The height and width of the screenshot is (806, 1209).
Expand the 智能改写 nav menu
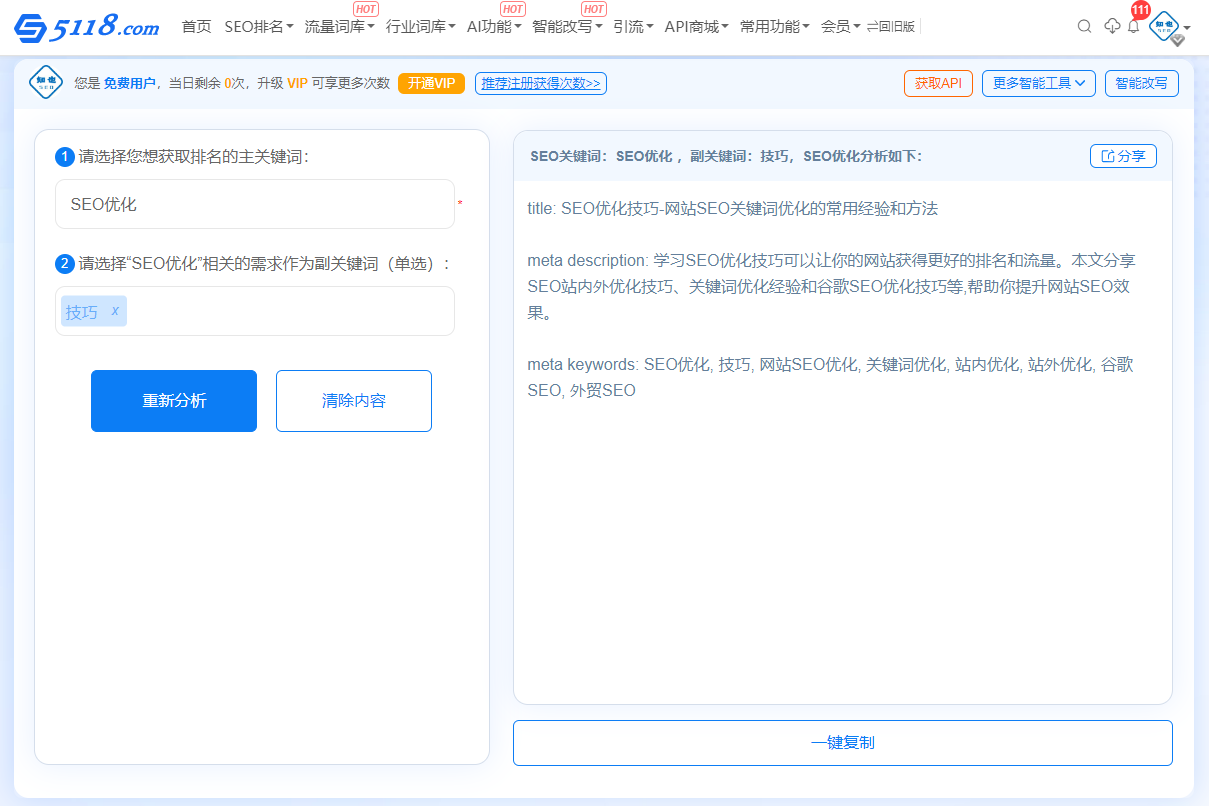pyautogui.click(x=567, y=27)
